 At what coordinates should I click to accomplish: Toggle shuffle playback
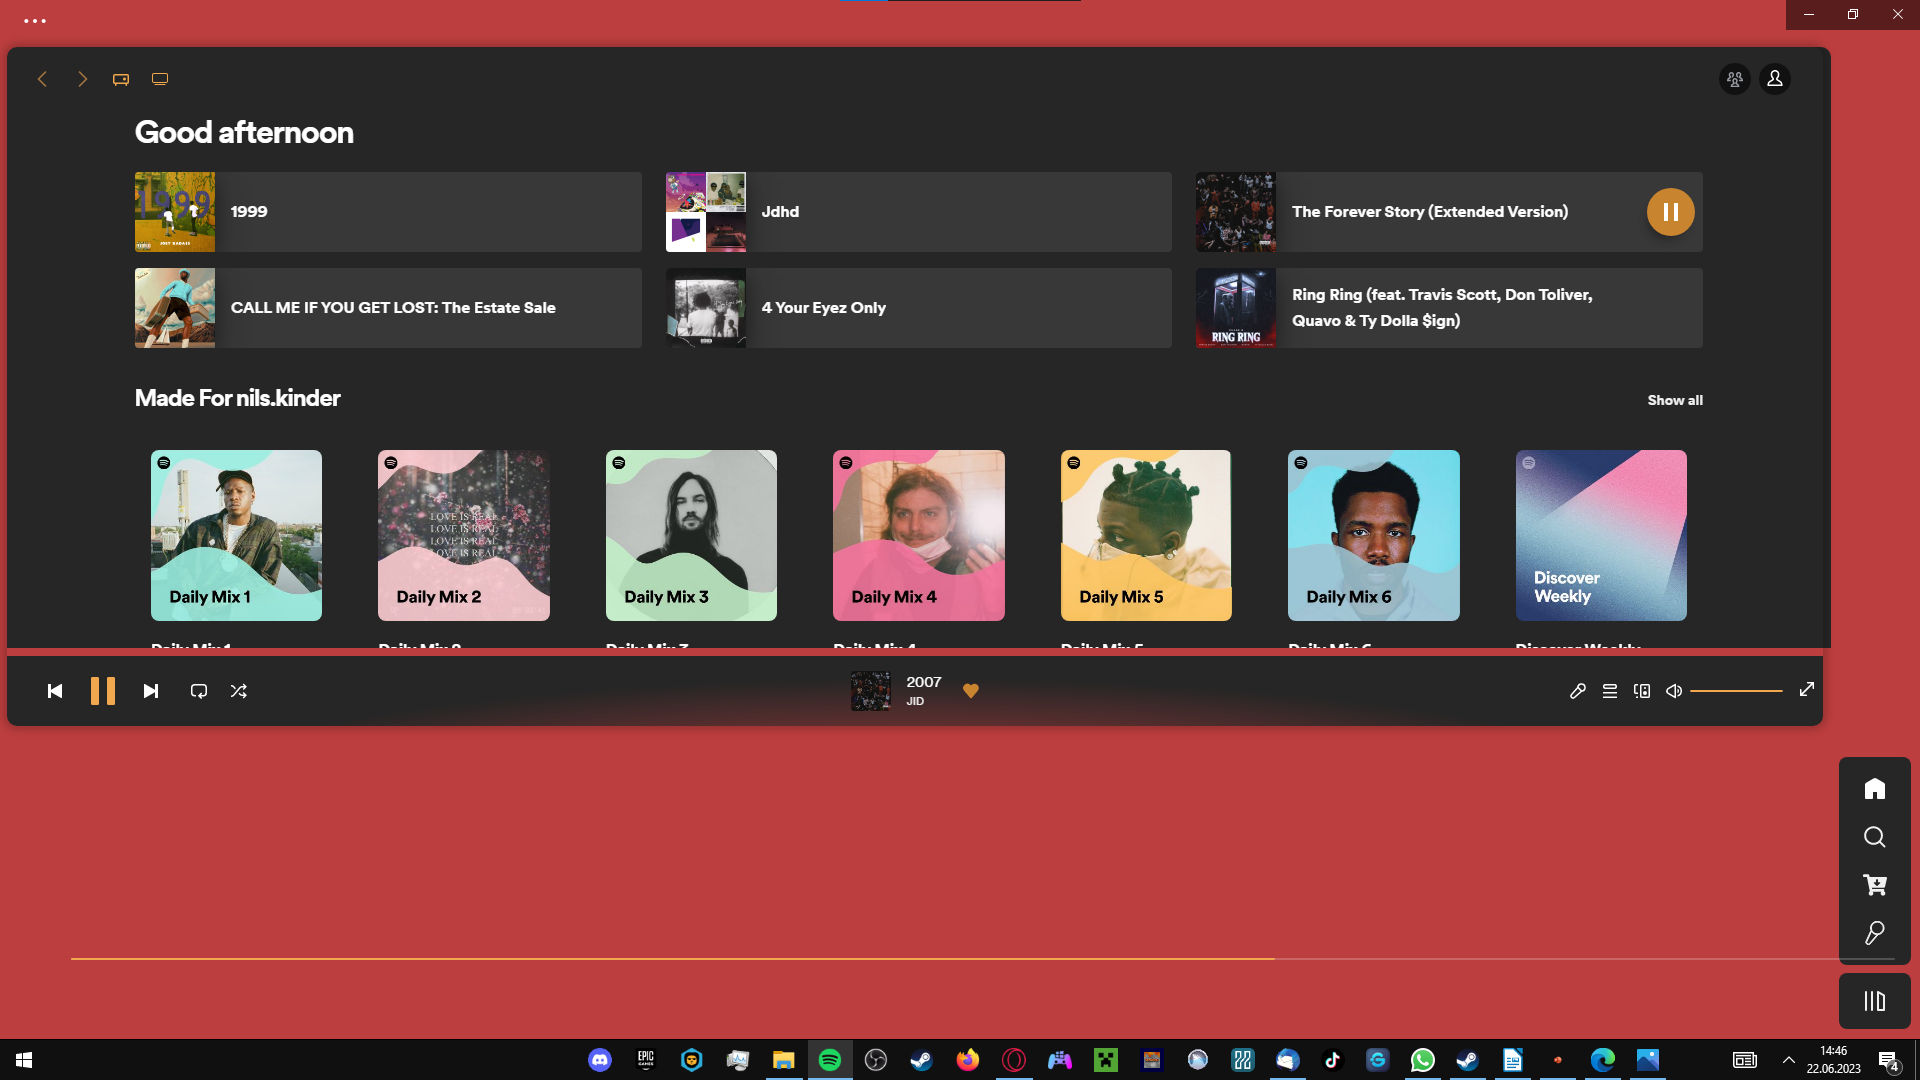tap(238, 691)
